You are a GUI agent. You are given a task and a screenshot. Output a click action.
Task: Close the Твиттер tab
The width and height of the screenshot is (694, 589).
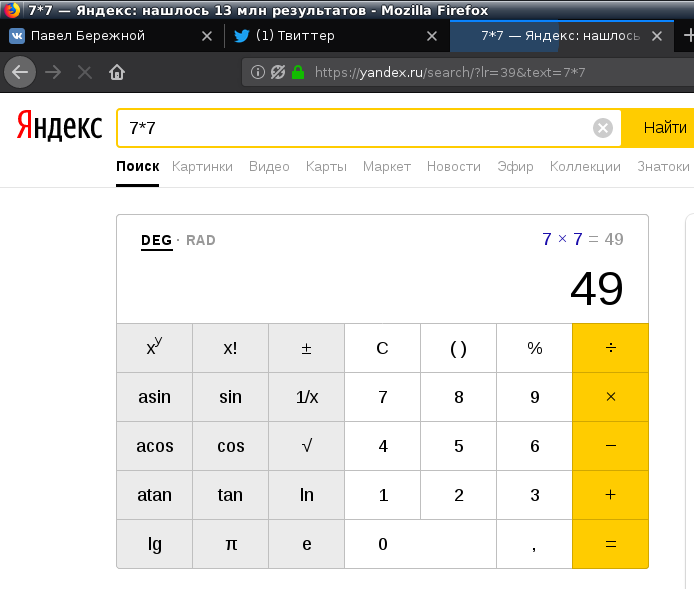point(432,36)
